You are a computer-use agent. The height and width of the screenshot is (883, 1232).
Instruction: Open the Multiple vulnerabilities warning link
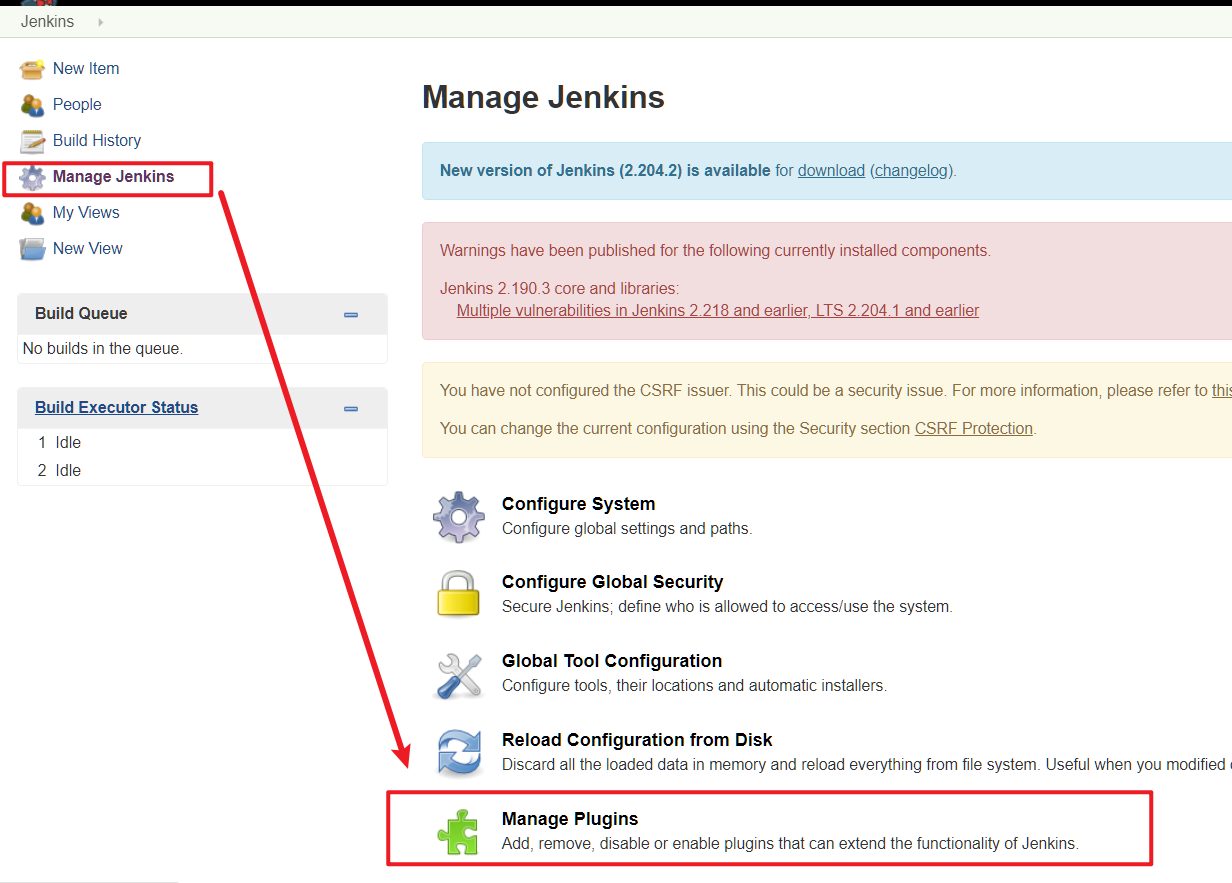(718, 310)
